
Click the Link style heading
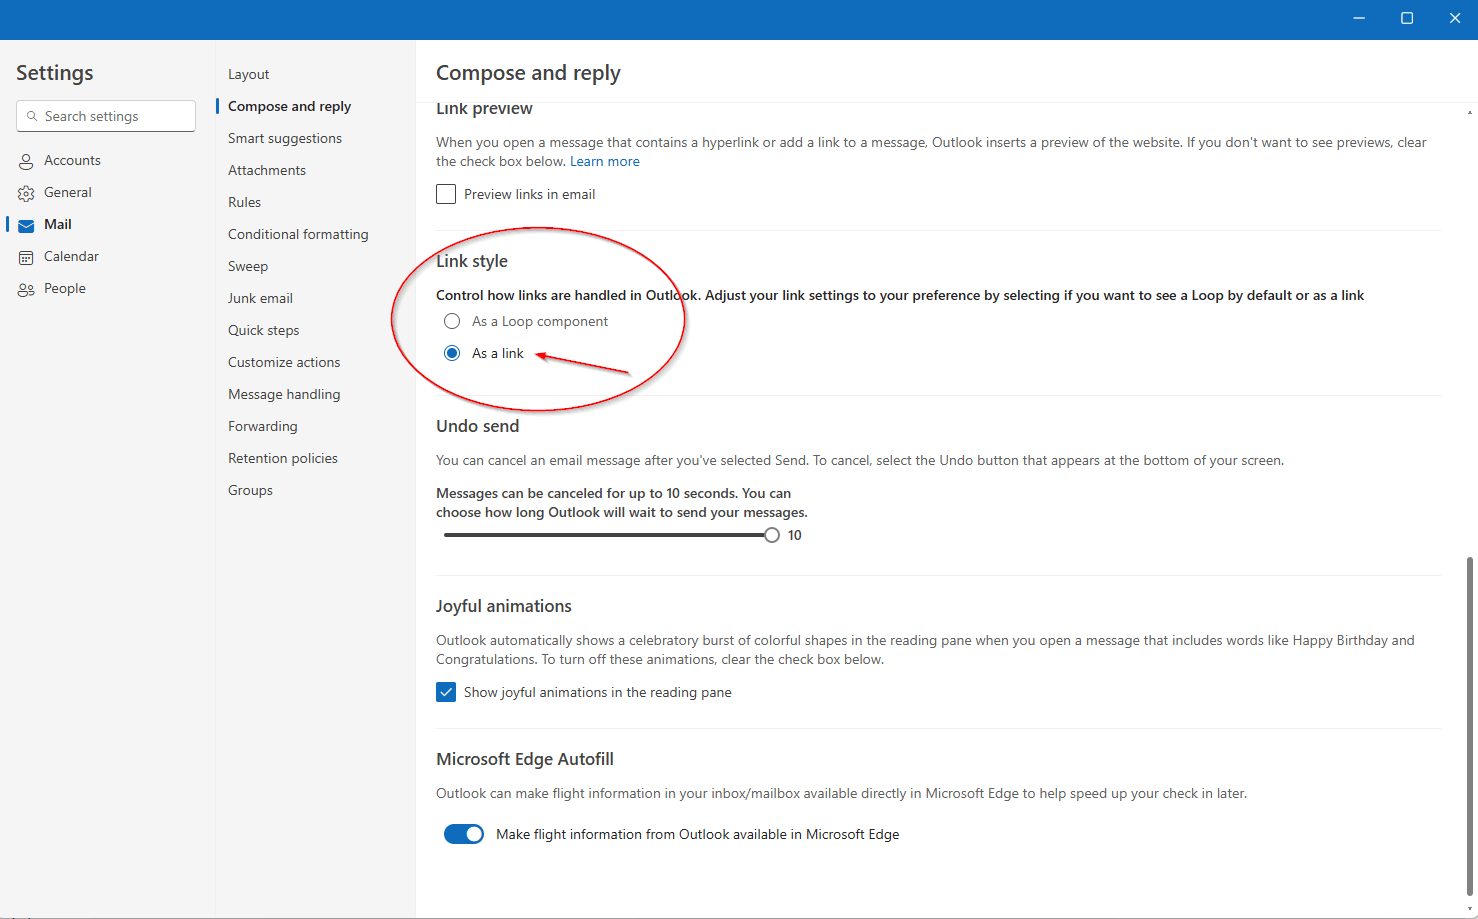[472, 261]
